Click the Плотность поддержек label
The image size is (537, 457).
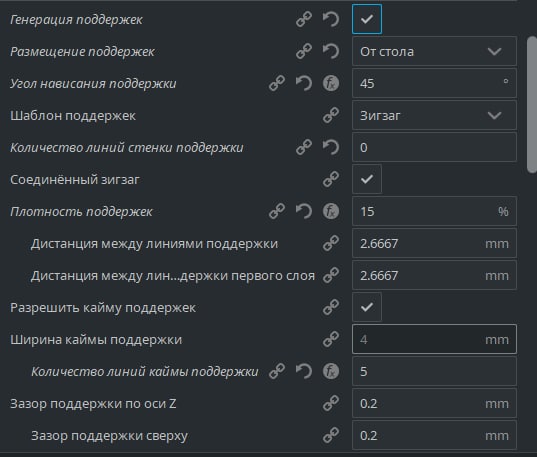tap(81, 212)
